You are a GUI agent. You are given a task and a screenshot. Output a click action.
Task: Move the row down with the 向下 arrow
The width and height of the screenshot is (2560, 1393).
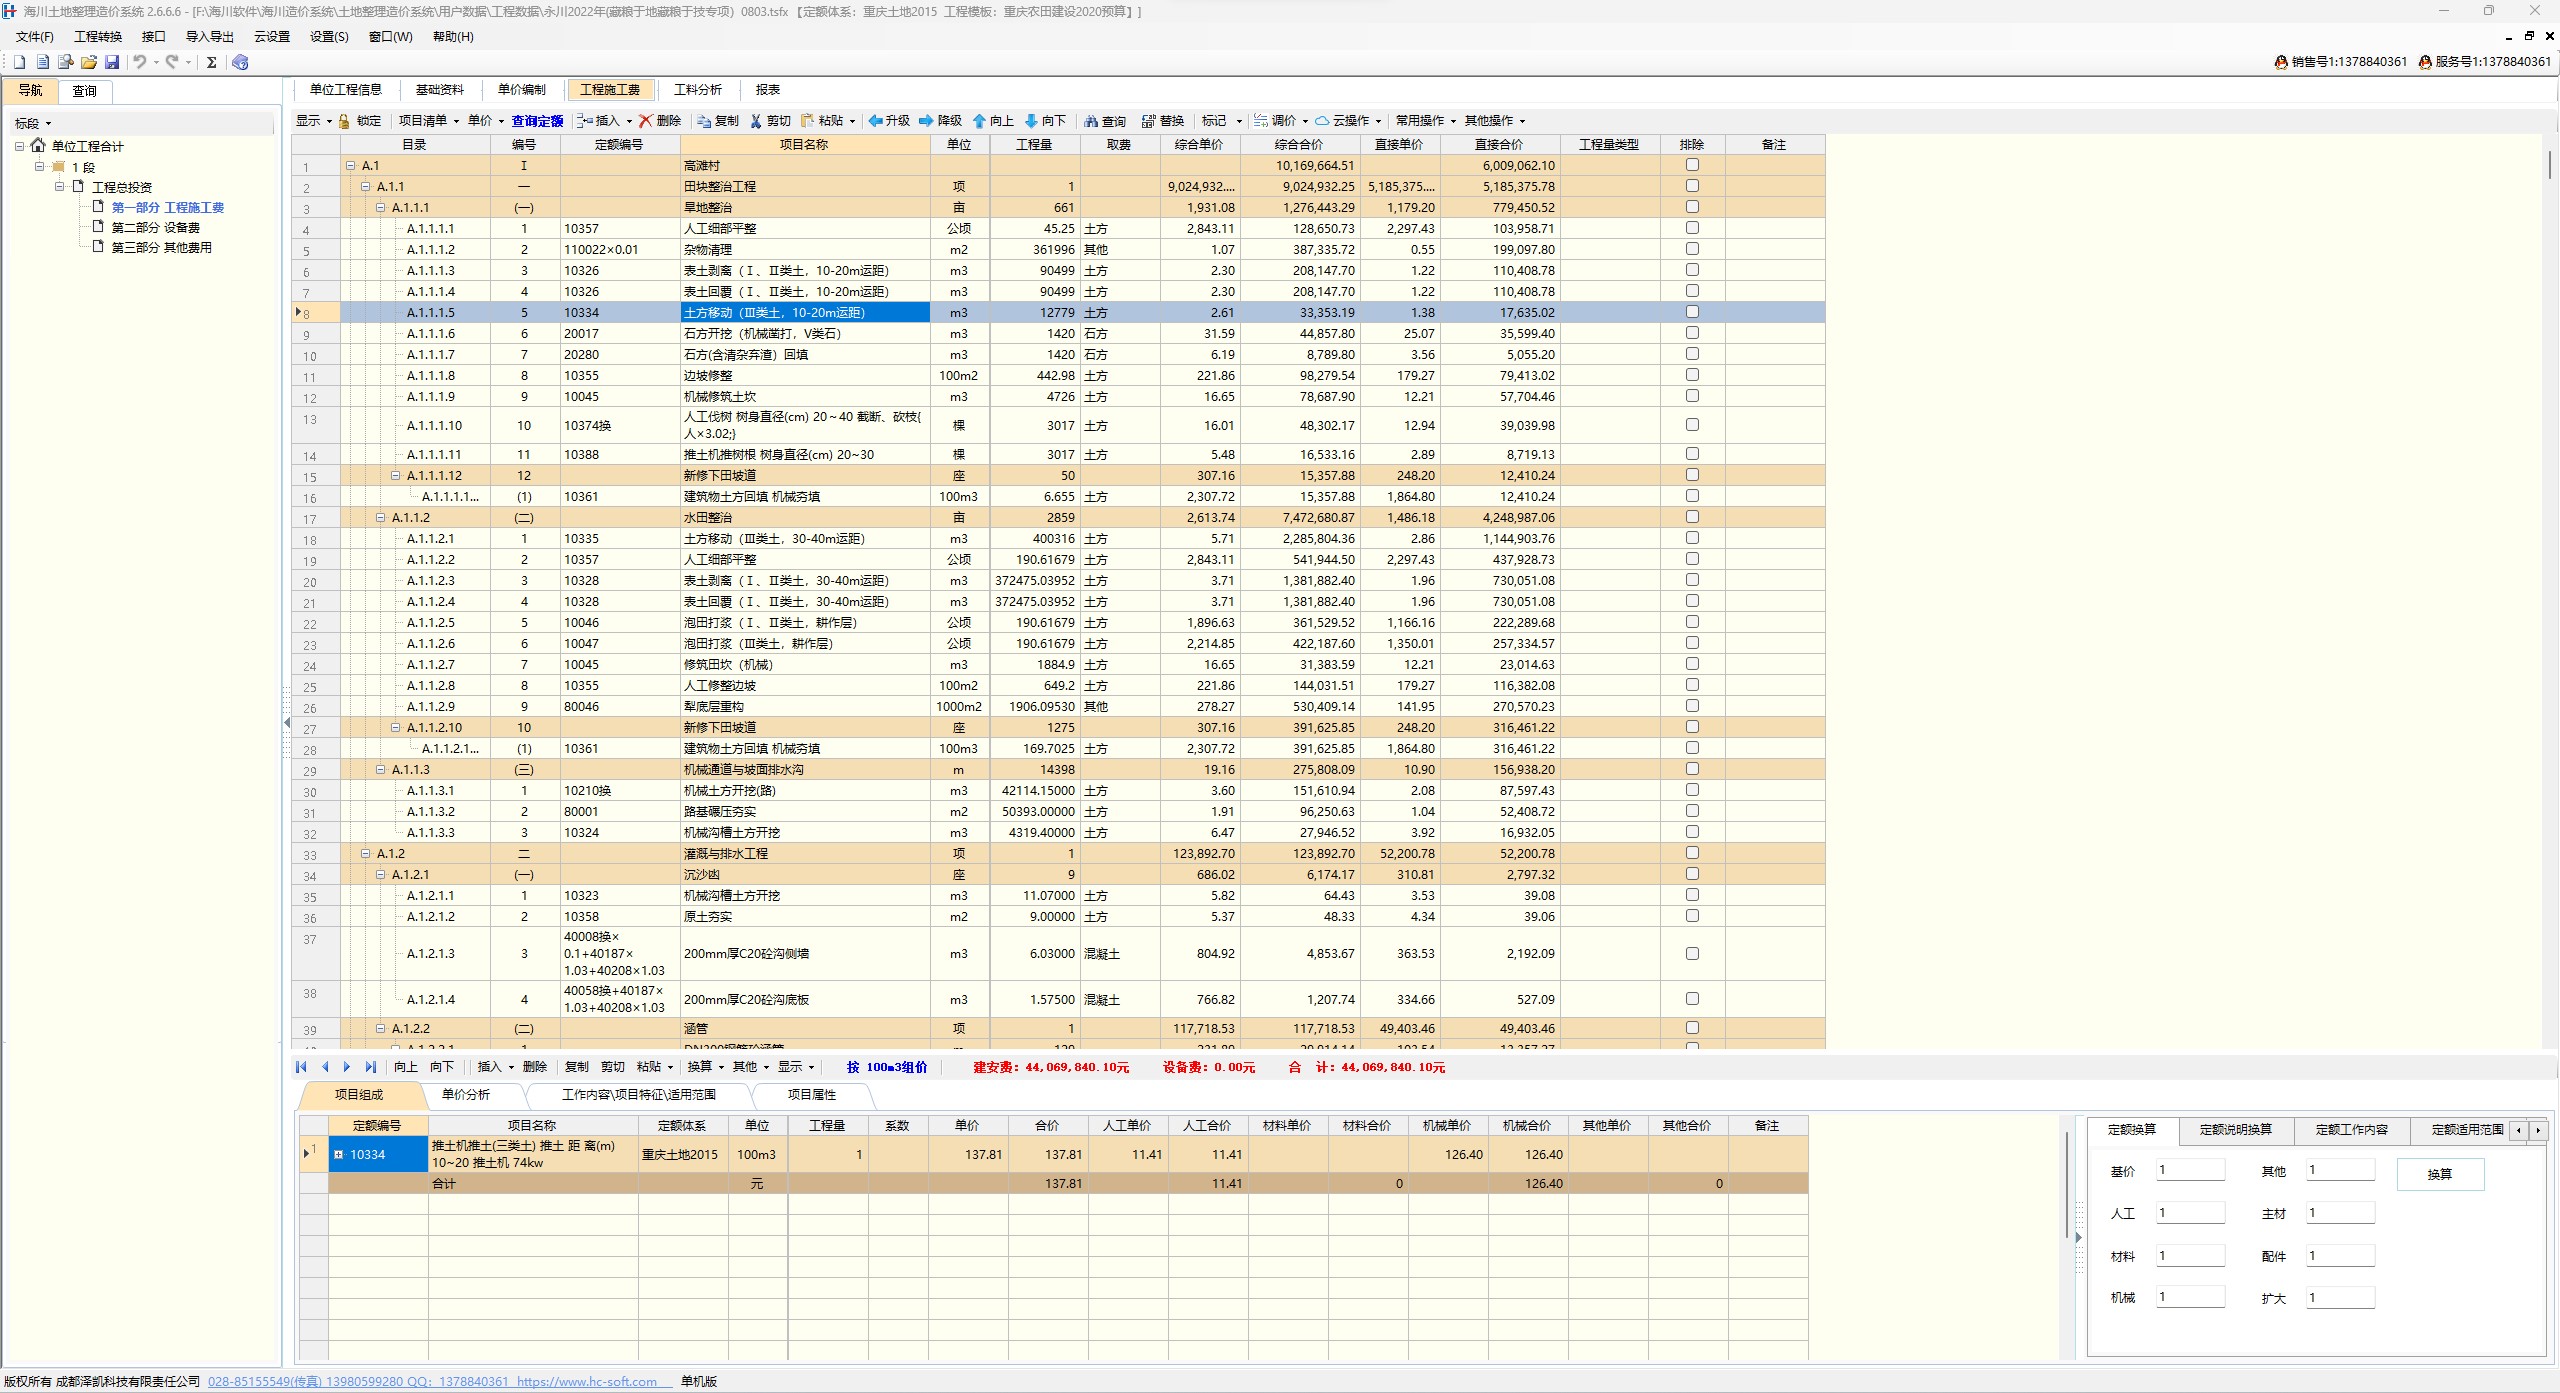click(x=1031, y=121)
